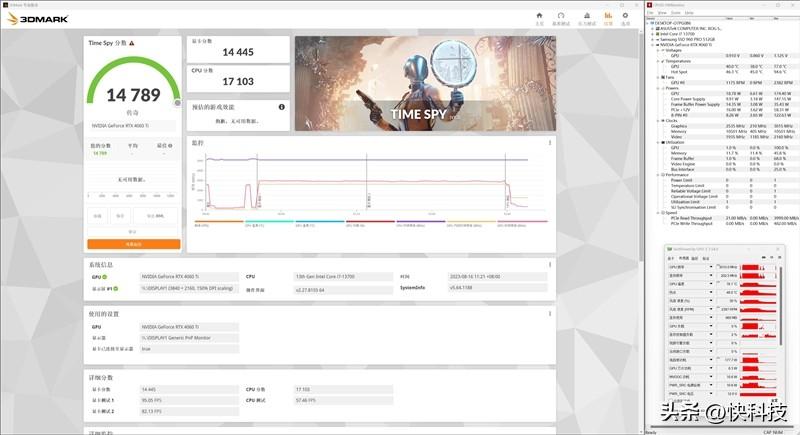Open the three-dot menu of the settings used panel
The image size is (800, 435).
(550, 314)
